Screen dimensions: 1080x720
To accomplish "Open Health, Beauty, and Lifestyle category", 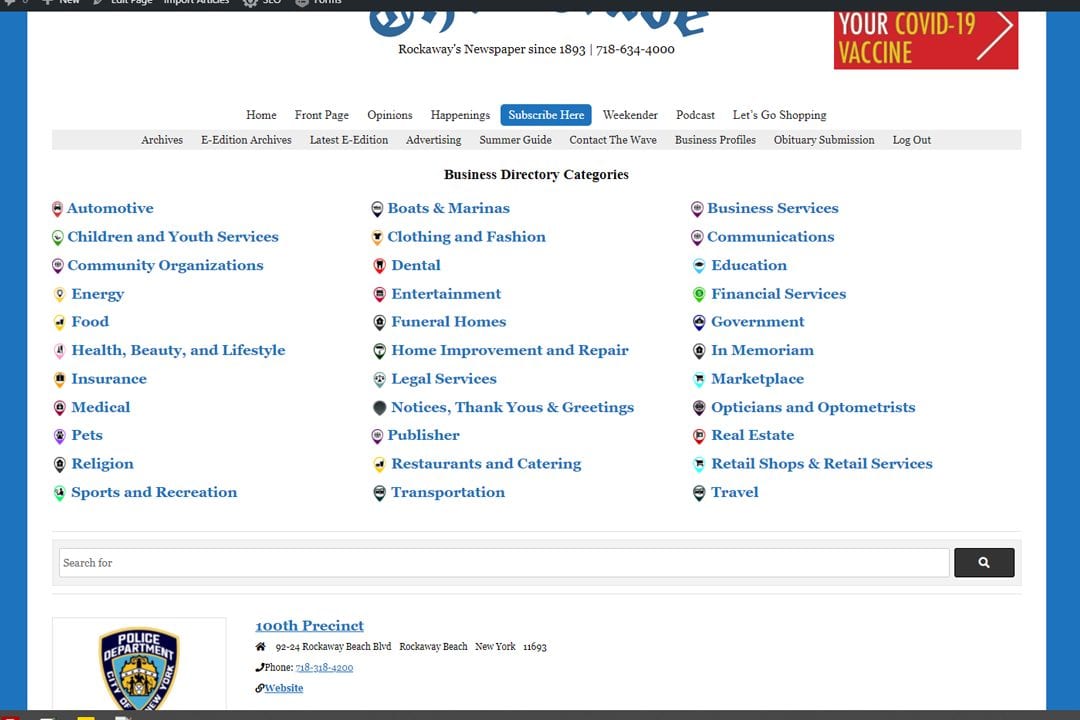I will [x=178, y=351].
